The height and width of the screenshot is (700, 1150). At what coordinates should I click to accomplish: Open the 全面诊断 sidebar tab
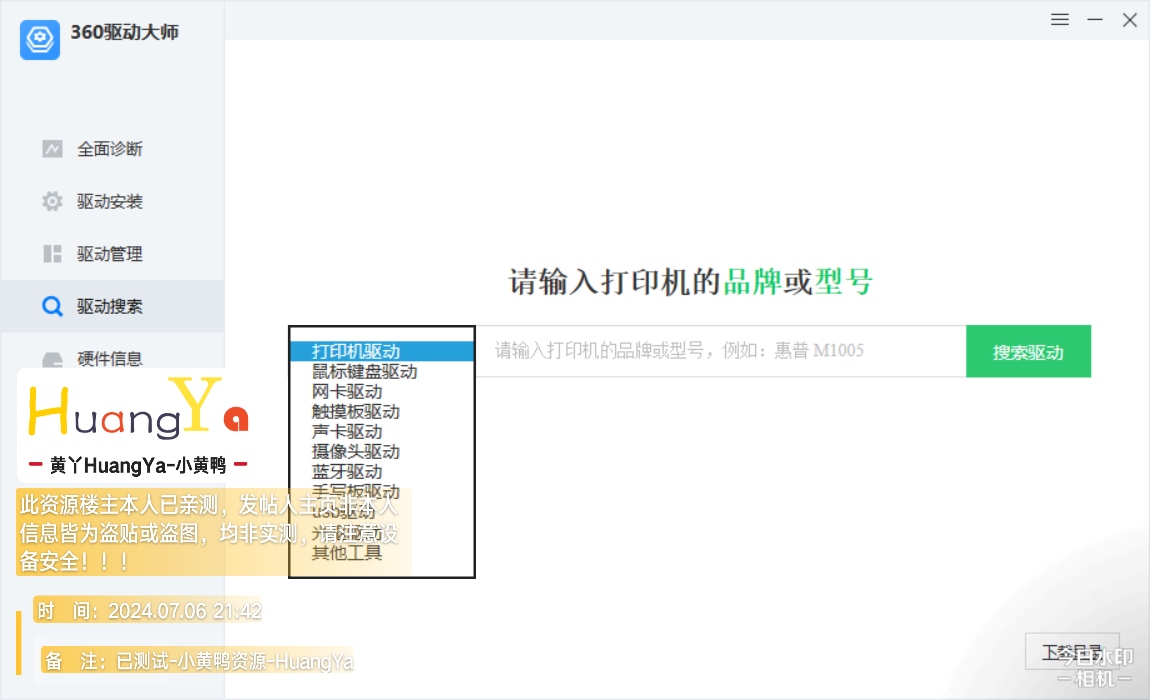coord(113,149)
